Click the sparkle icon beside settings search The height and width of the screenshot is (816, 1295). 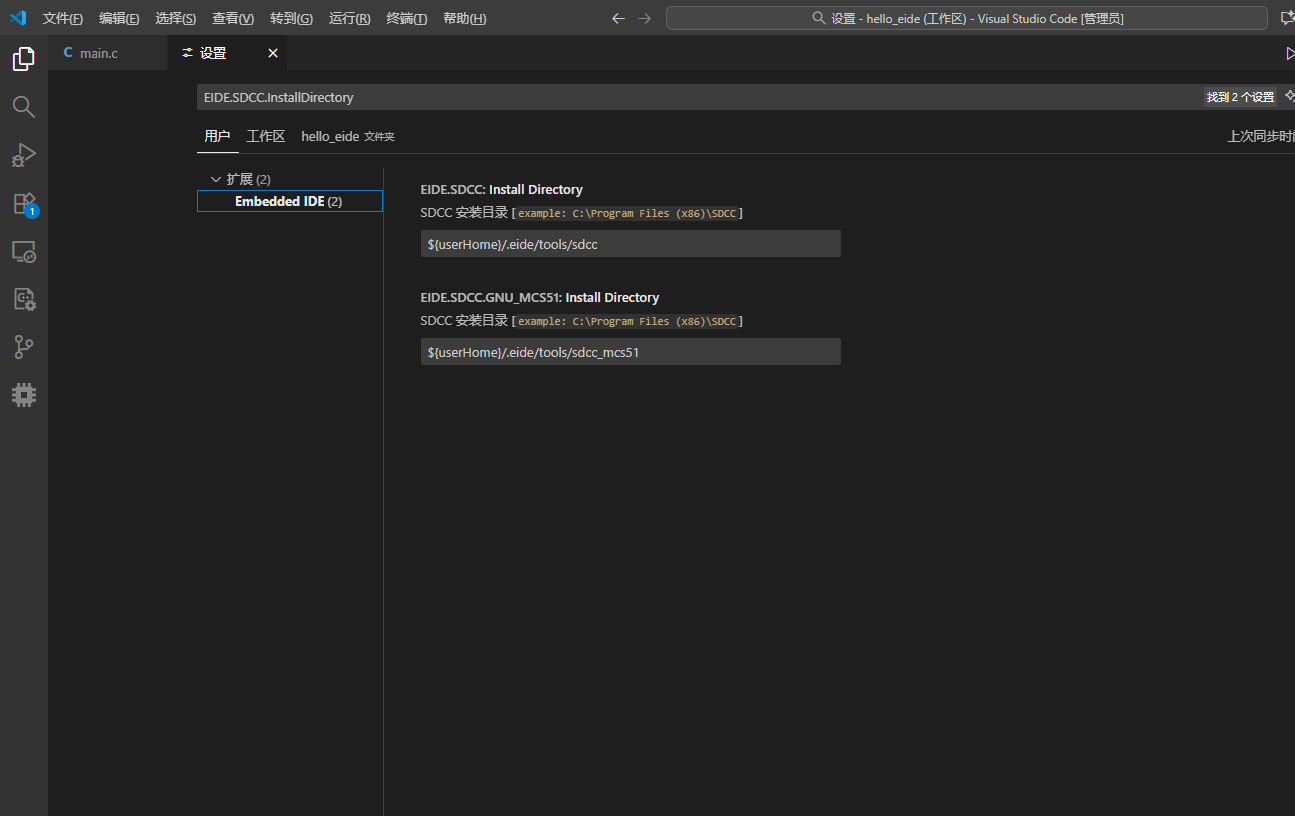(x=1289, y=96)
